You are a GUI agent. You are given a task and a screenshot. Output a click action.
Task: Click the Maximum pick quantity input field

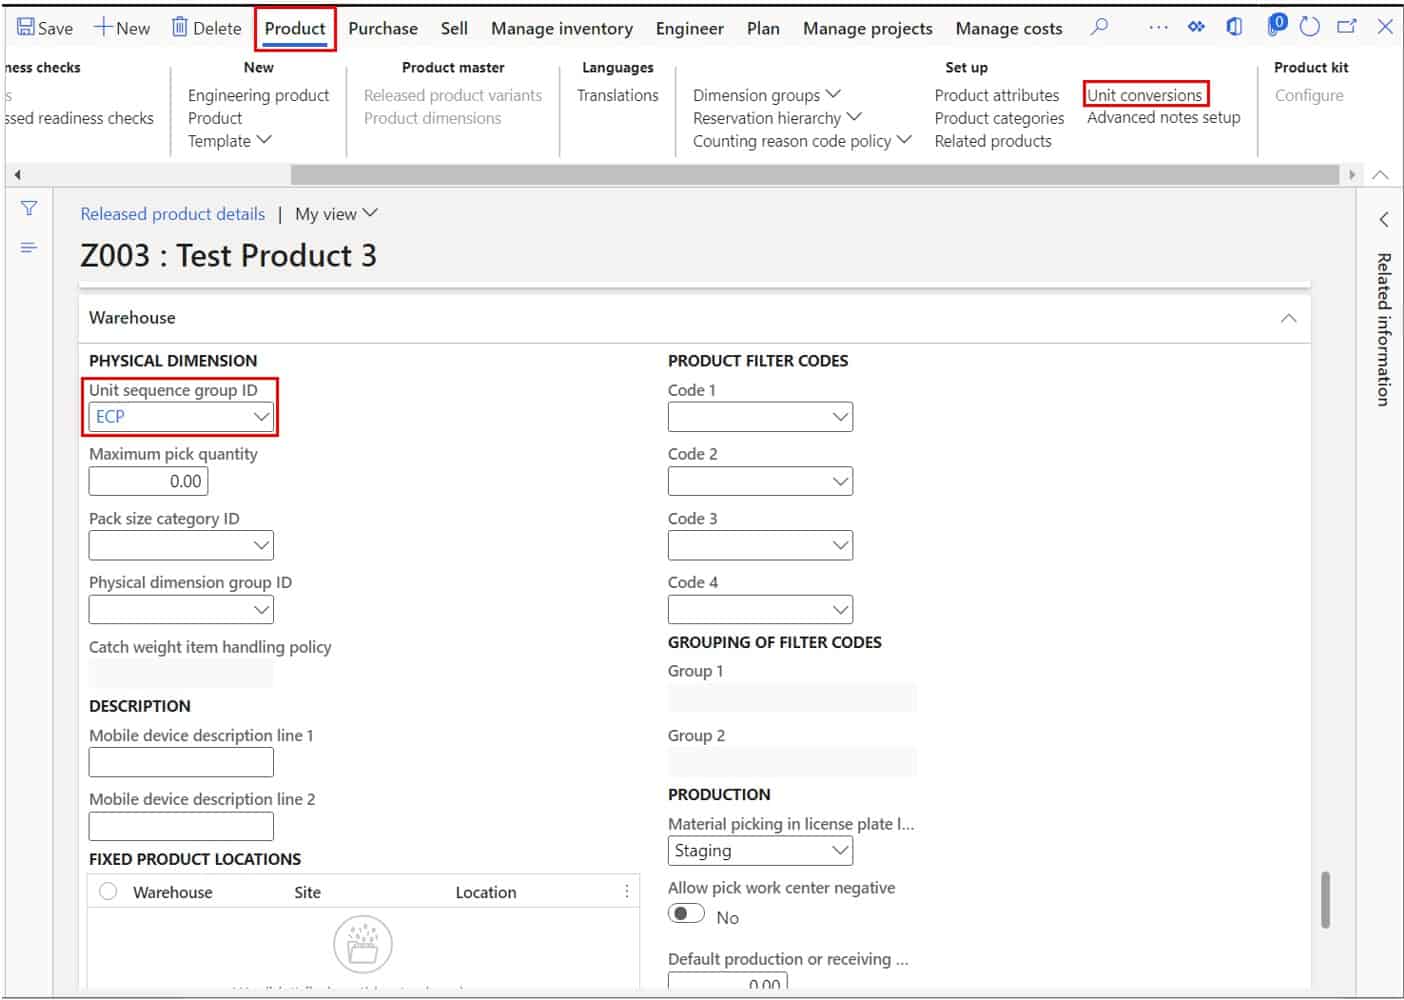(148, 481)
